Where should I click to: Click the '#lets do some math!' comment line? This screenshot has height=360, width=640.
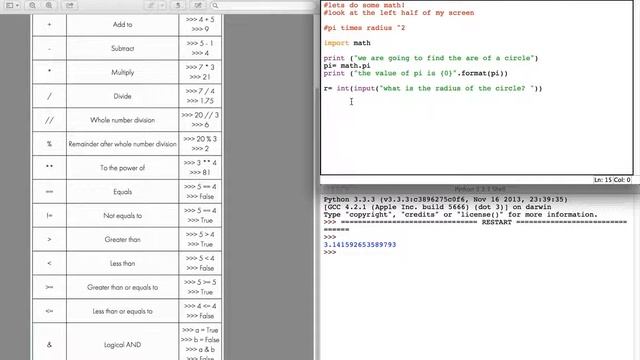tap(364, 5)
